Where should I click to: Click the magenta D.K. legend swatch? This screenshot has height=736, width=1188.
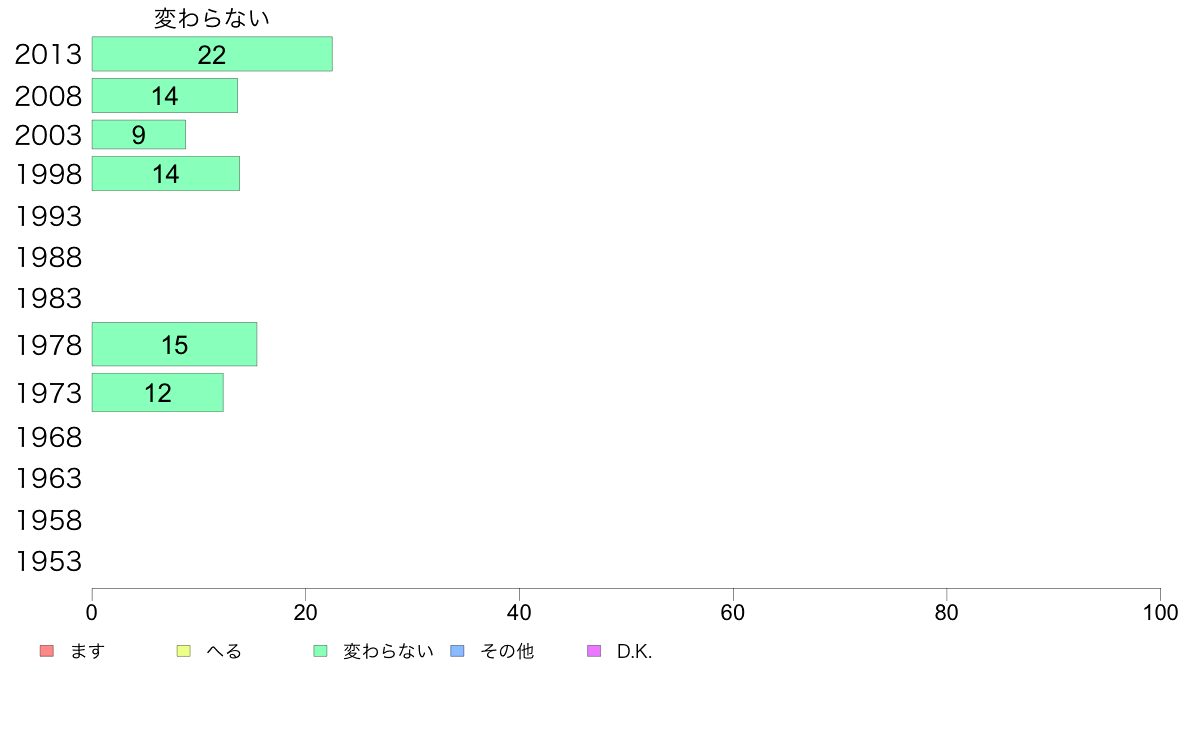[x=594, y=651]
